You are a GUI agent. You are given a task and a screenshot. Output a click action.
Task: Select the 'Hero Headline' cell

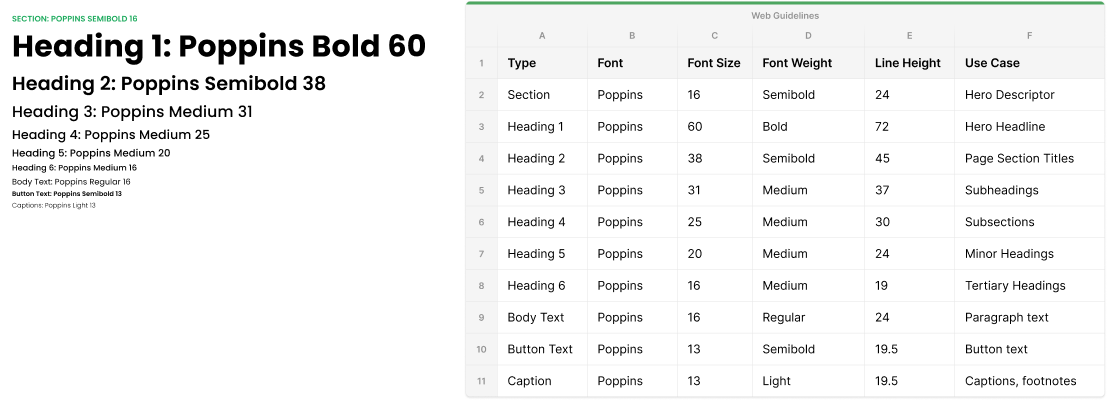click(1004, 127)
